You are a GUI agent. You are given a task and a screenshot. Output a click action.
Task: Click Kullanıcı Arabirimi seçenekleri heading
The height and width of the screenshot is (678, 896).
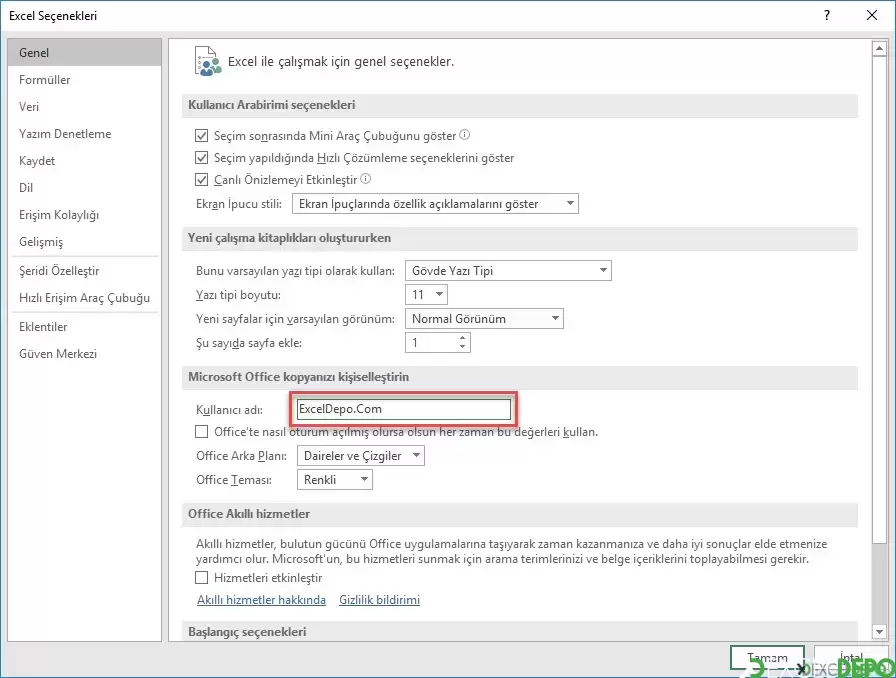pos(271,105)
